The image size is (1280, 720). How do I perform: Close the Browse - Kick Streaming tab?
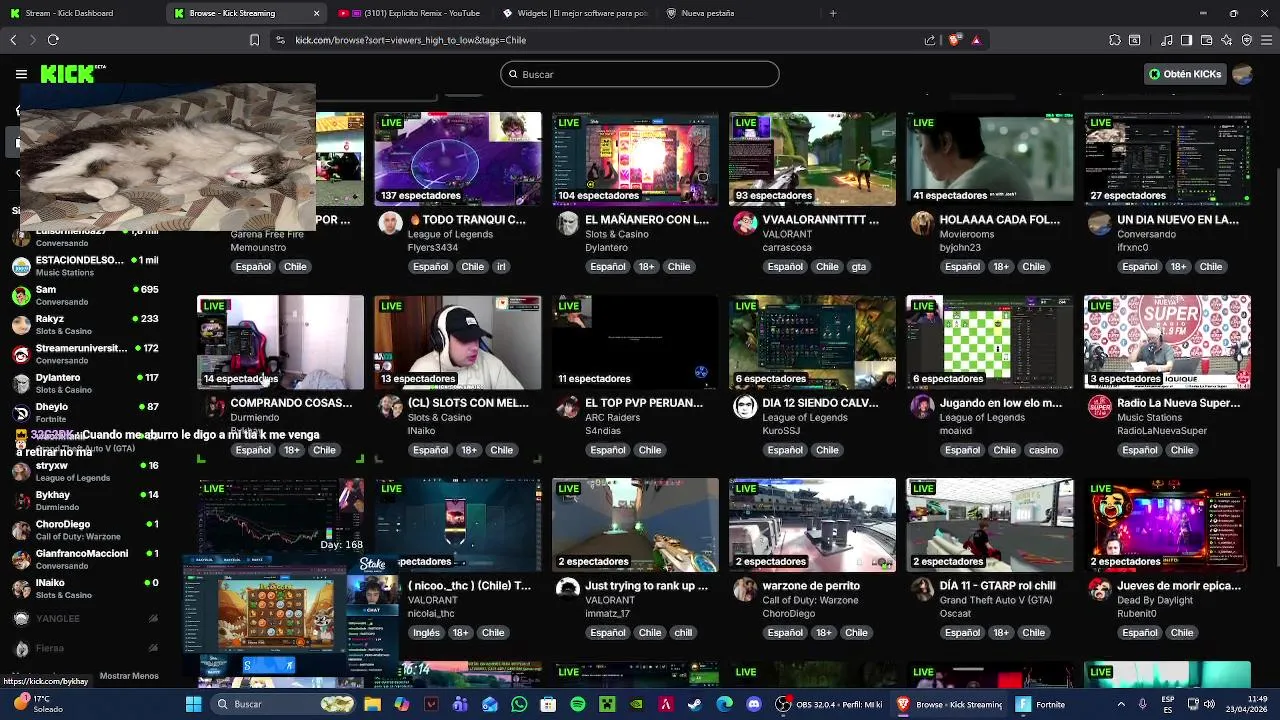[x=317, y=13]
